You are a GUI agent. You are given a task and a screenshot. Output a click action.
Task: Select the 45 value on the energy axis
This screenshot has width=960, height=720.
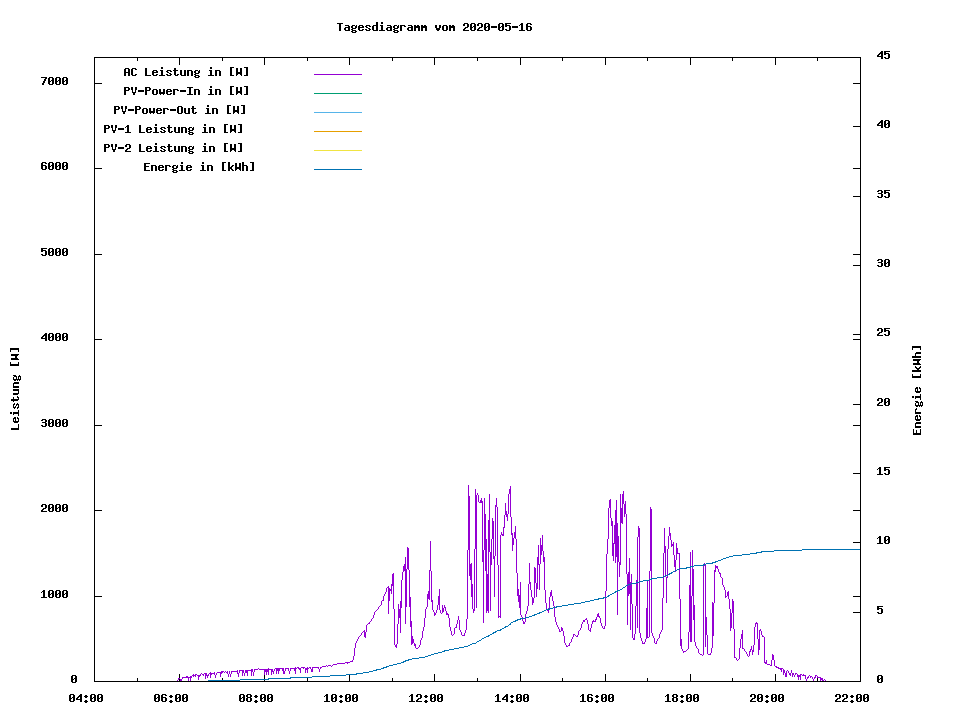pyautogui.click(x=883, y=55)
